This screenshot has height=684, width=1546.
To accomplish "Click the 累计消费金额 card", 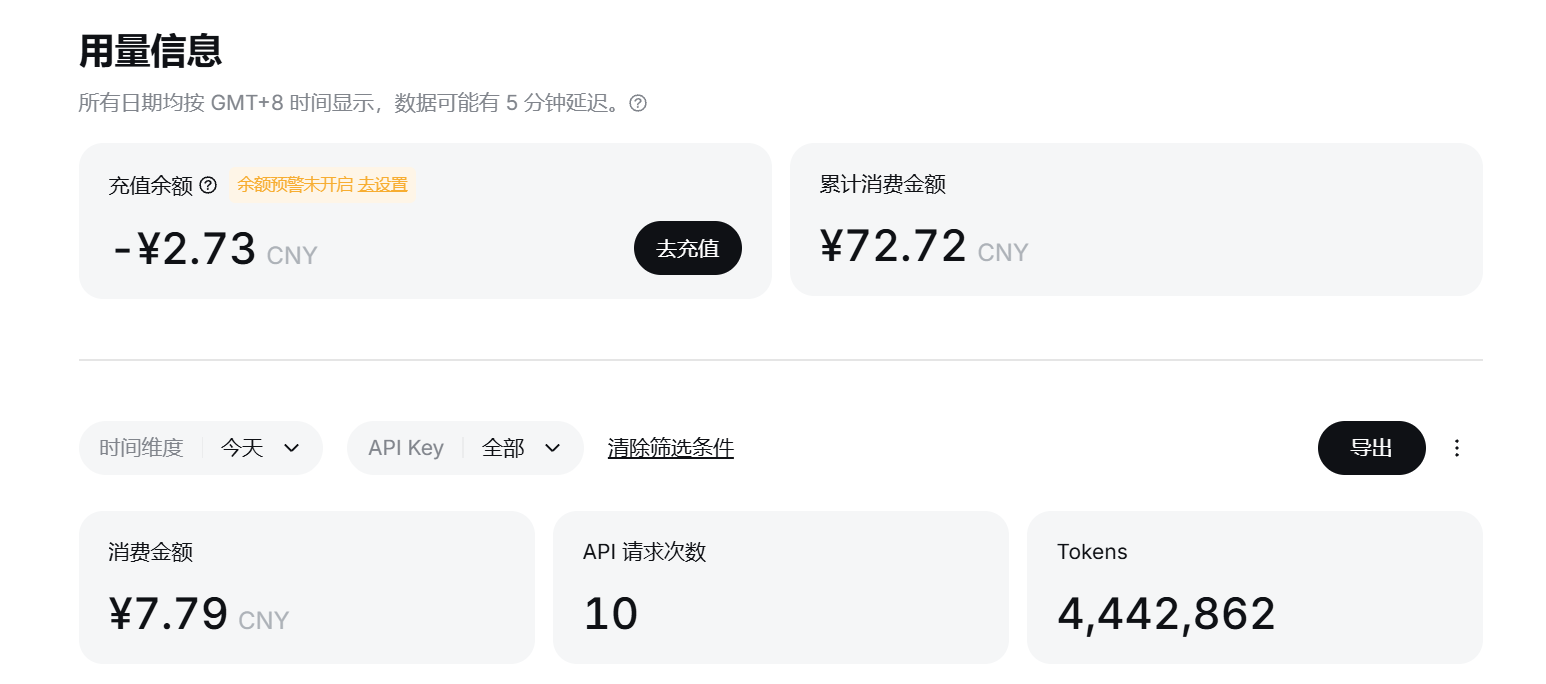I will [1136, 220].
